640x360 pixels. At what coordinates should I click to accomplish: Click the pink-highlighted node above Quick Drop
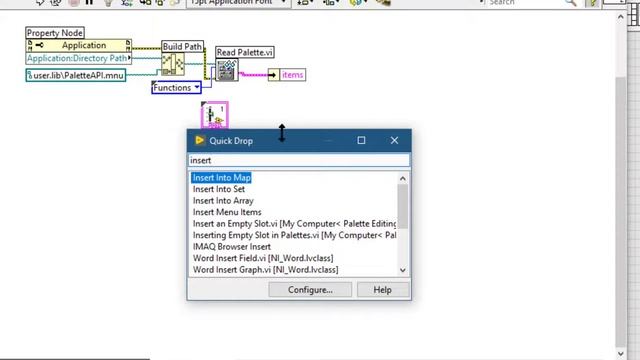pos(215,115)
